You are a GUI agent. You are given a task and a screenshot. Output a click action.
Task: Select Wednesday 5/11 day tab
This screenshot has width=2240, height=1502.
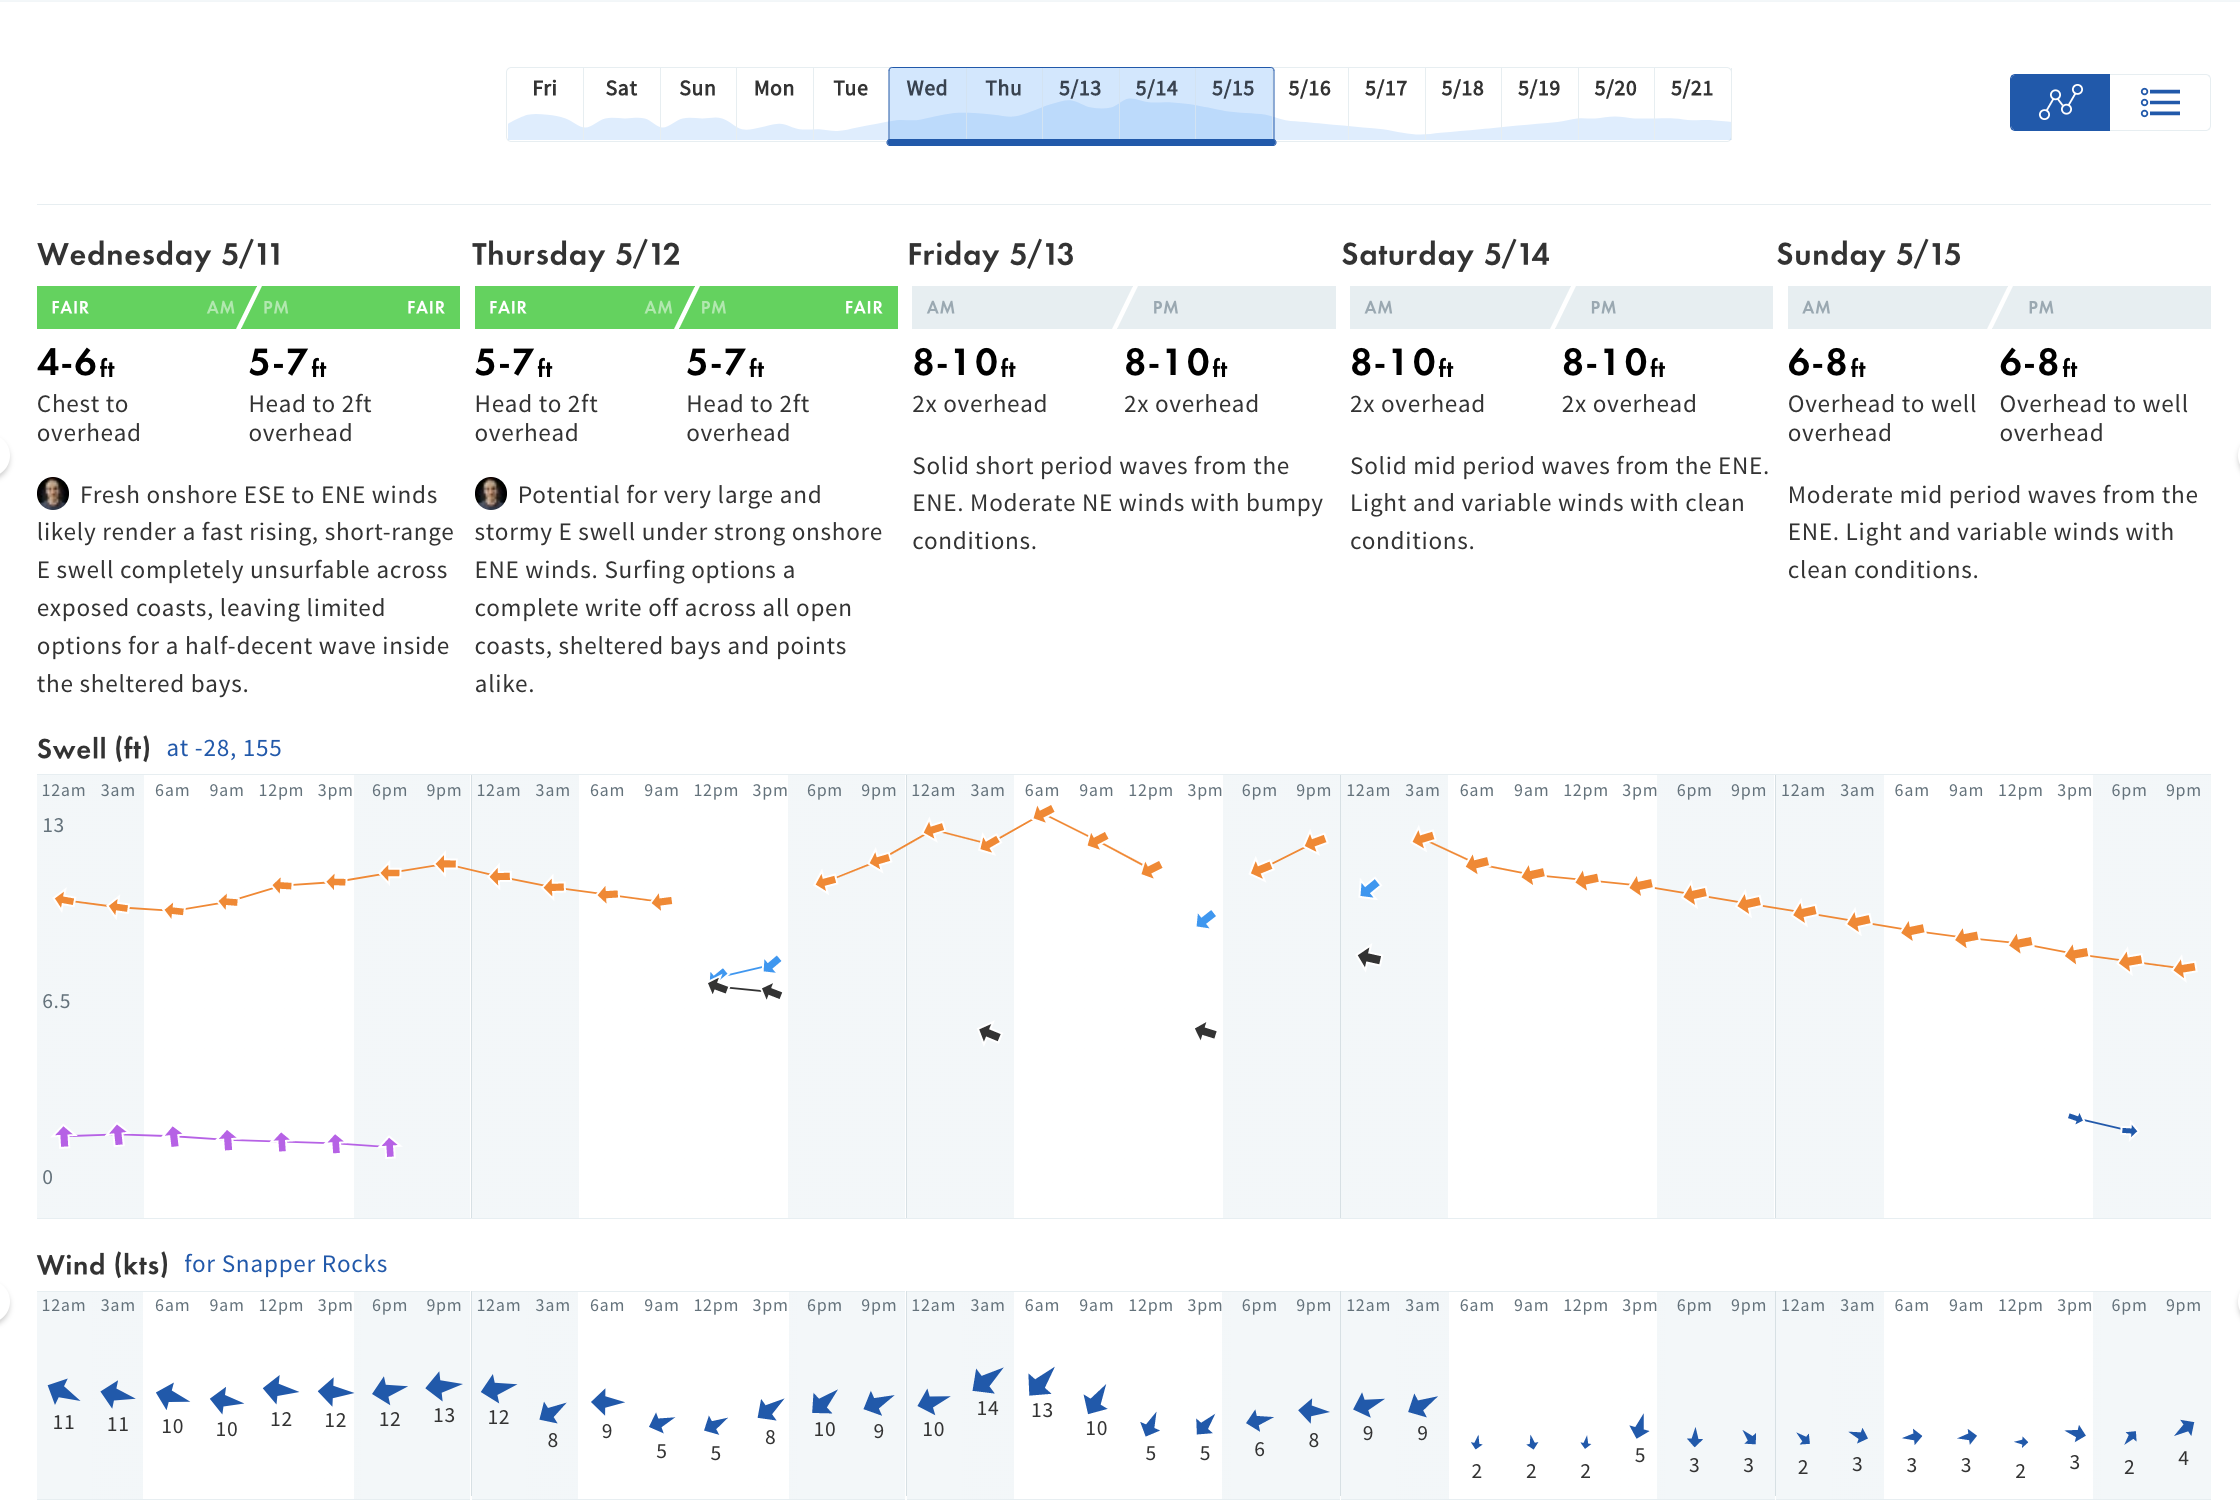pos(926,87)
